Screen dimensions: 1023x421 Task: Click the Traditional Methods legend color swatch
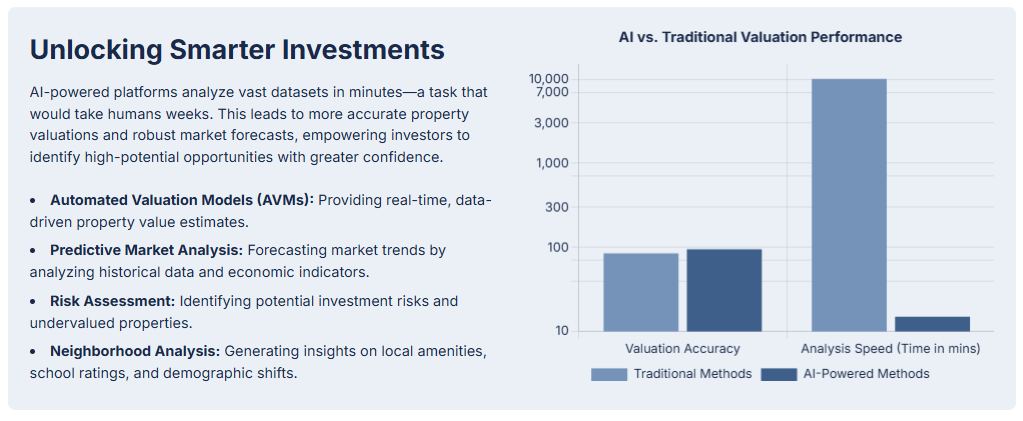[x=609, y=374]
